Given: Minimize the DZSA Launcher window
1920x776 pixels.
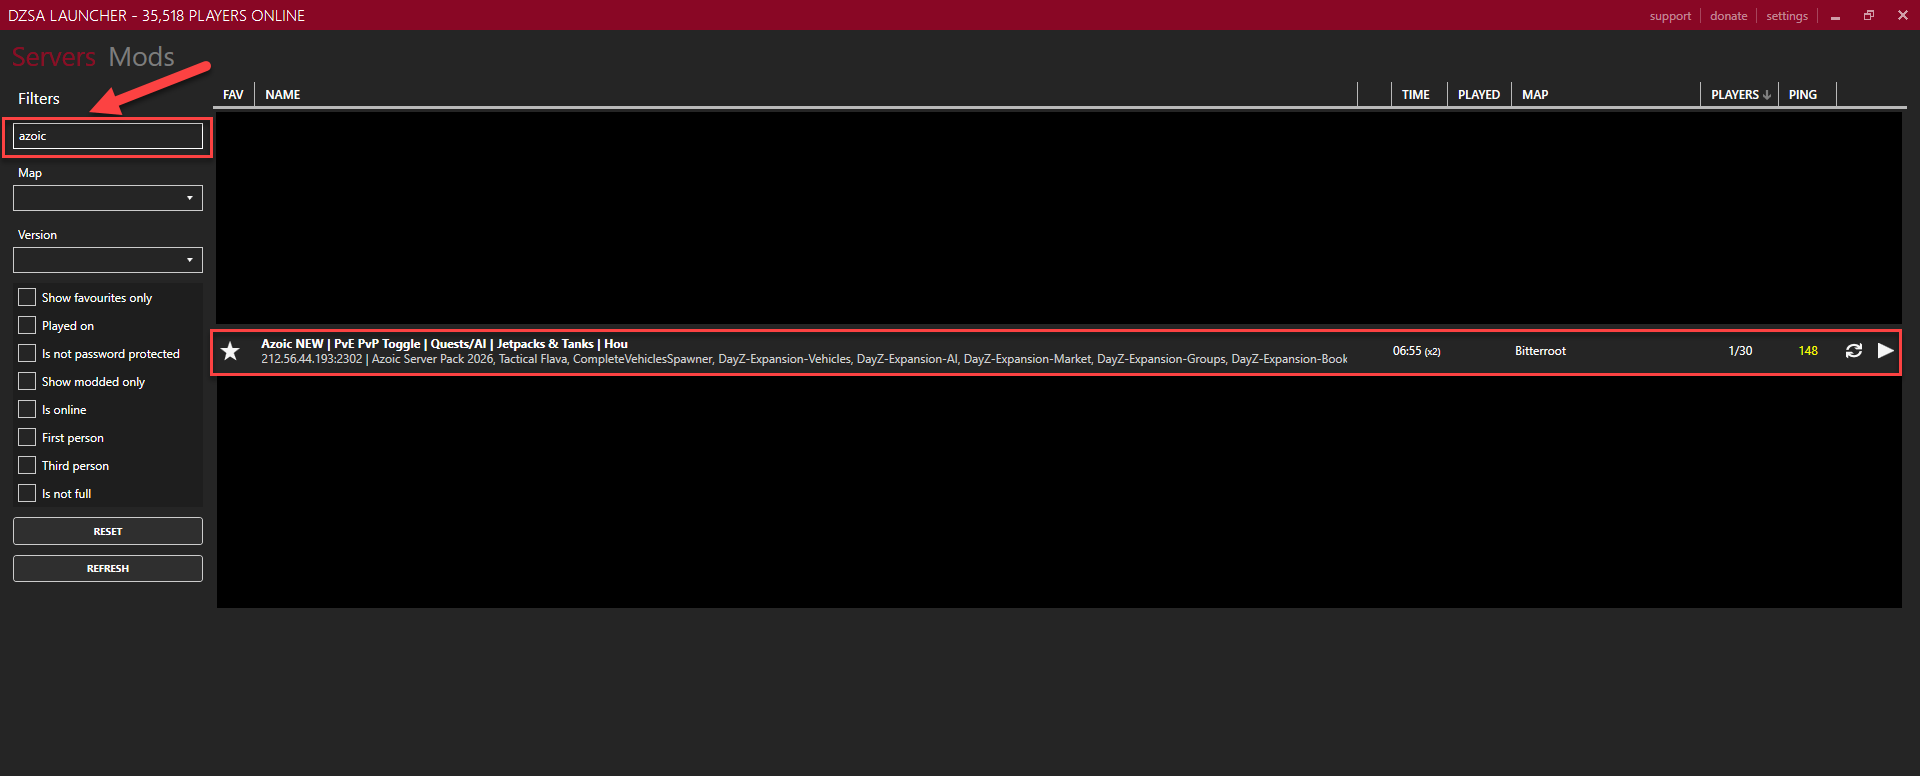Looking at the screenshot, I should click(1835, 16).
